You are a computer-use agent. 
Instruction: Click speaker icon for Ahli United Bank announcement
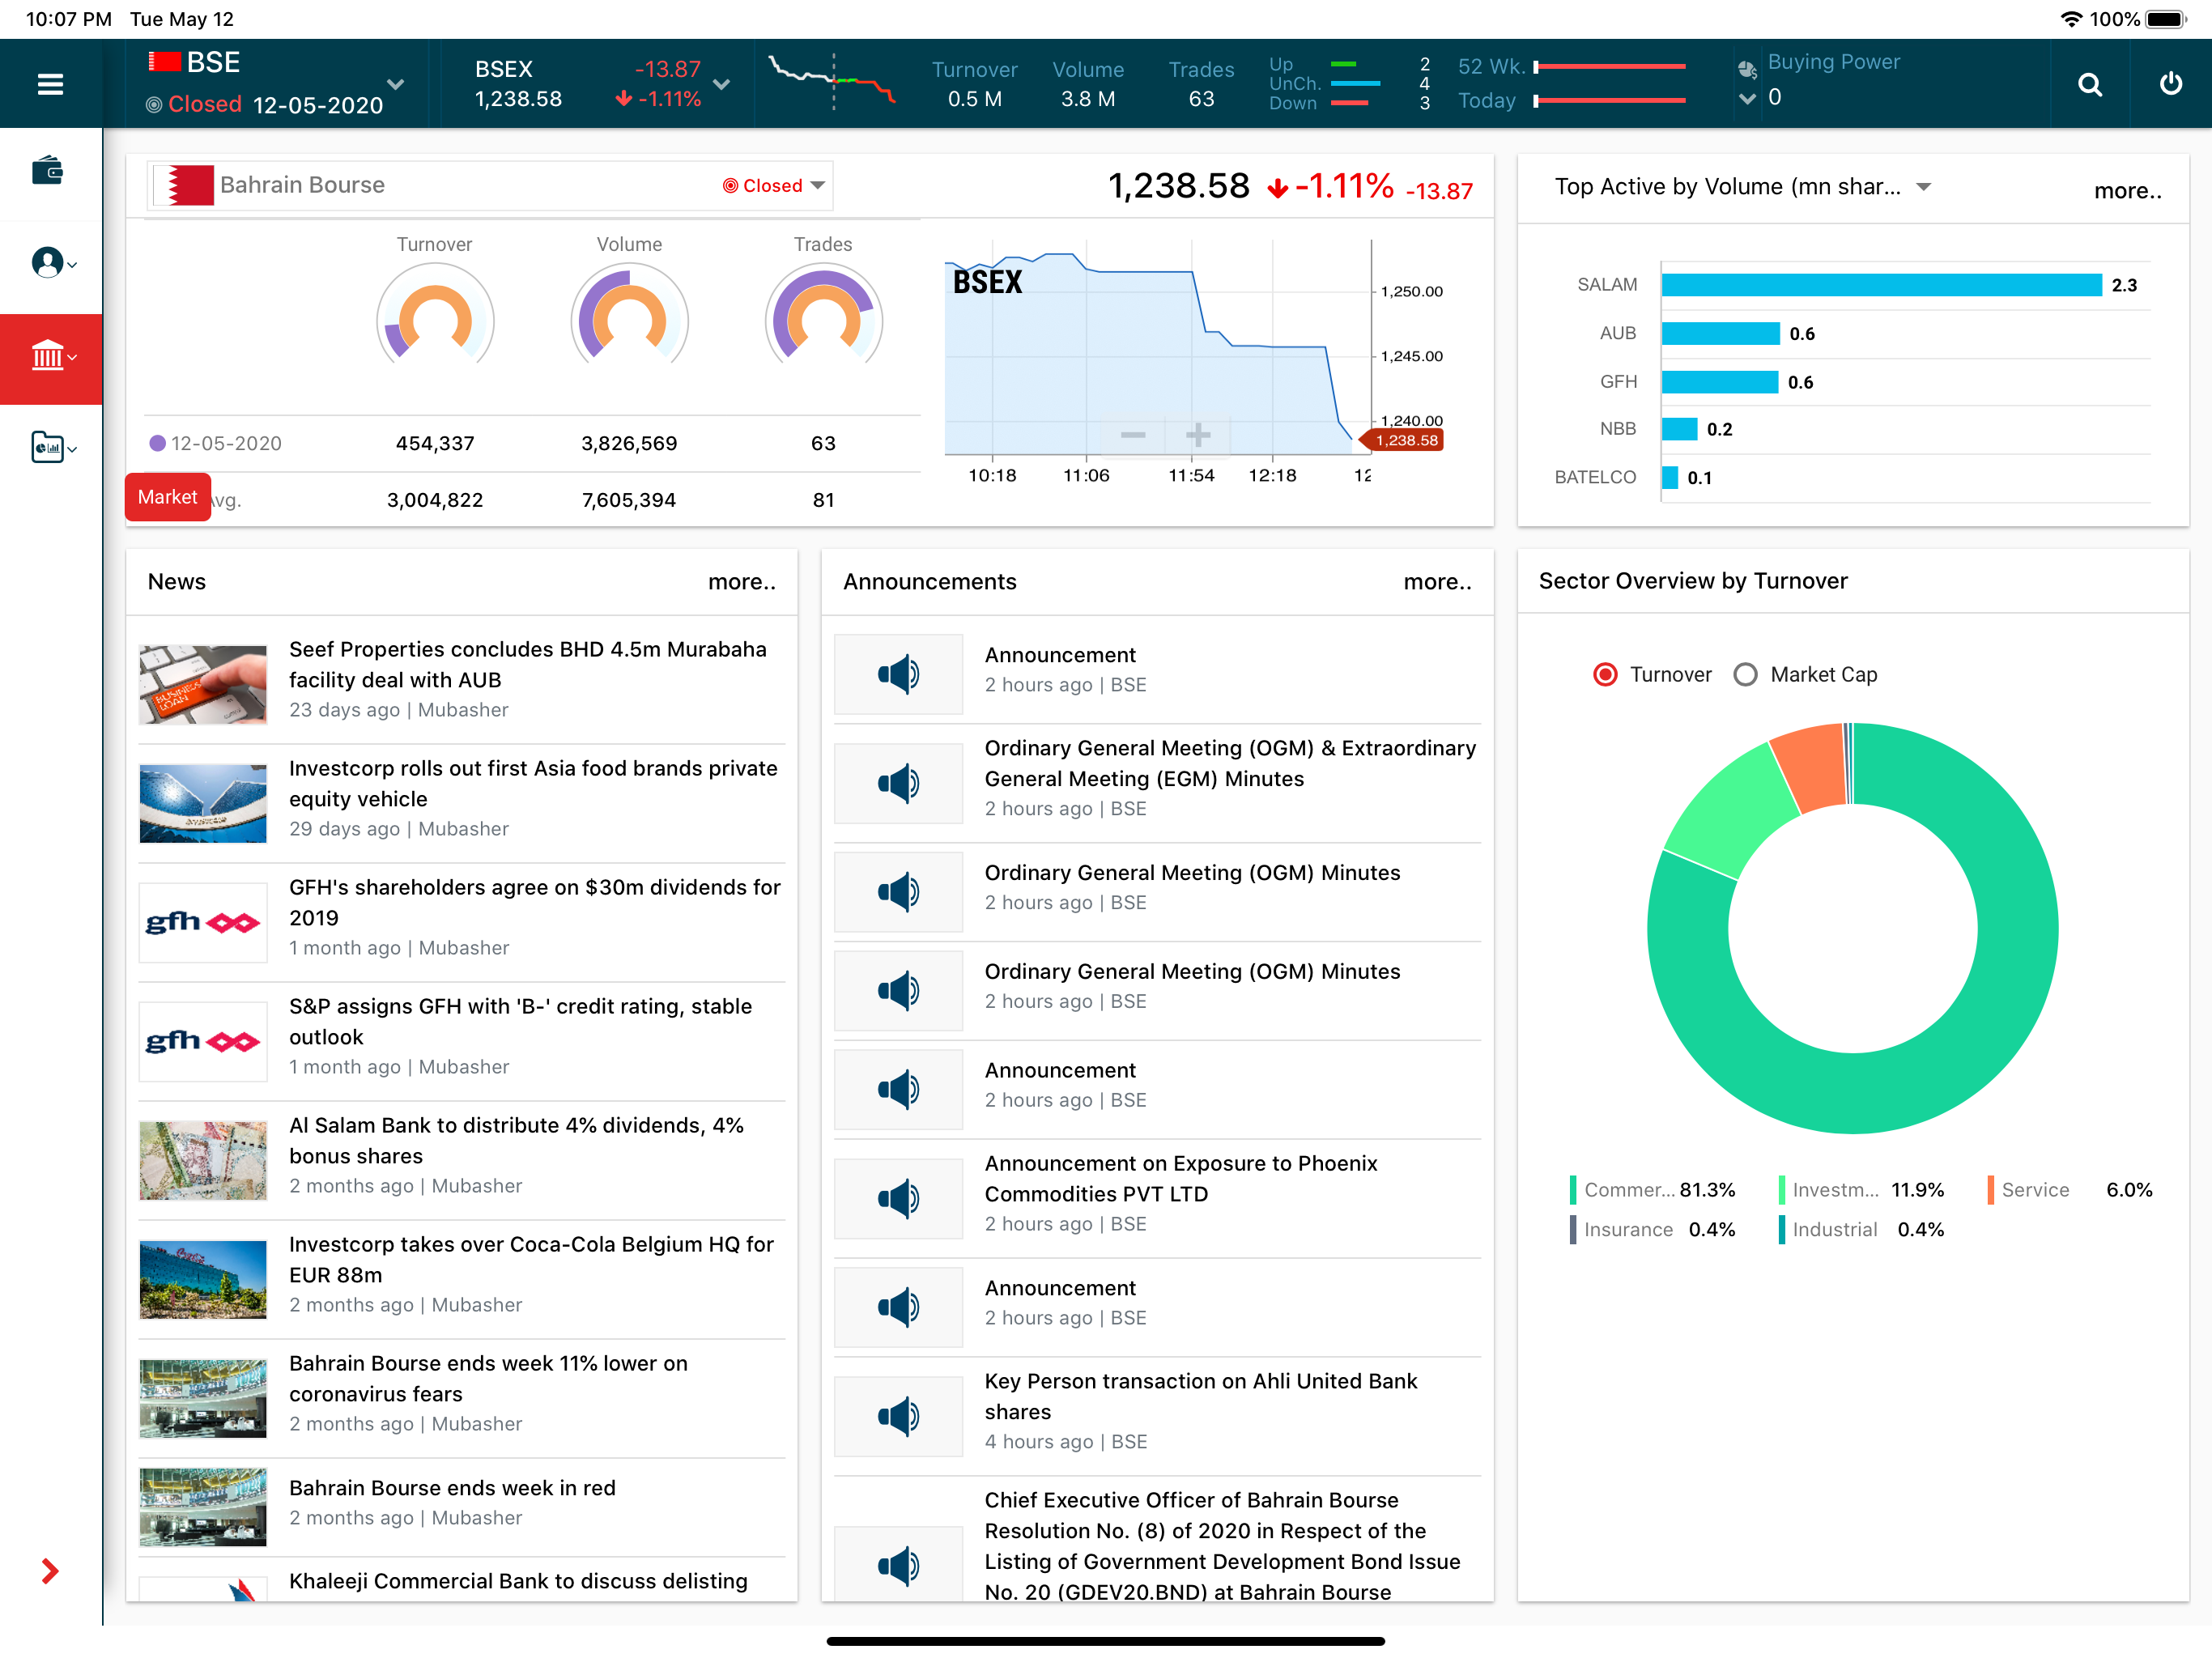pyautogui.click(x=898, y=1416)
